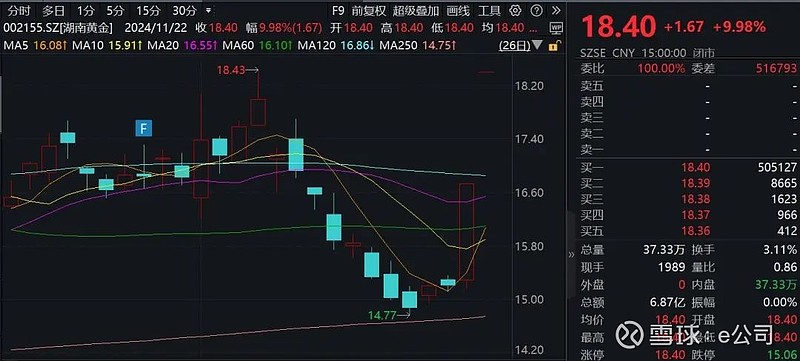Screen dimensions: 800x361
Task: Click the WP monitor icon
Action: (557, 29)
